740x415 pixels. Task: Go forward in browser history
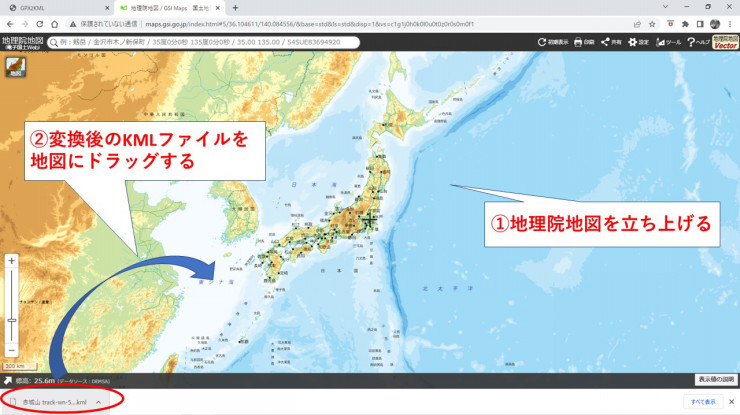pyautogui.click(x=25, y=24)
